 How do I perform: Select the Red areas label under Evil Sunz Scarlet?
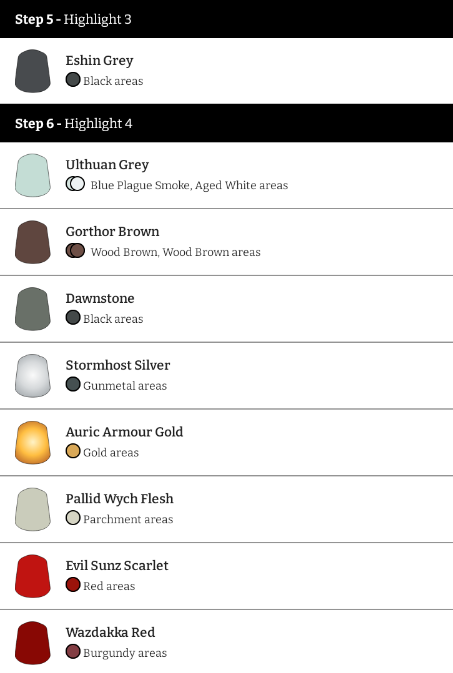[109, 586]
